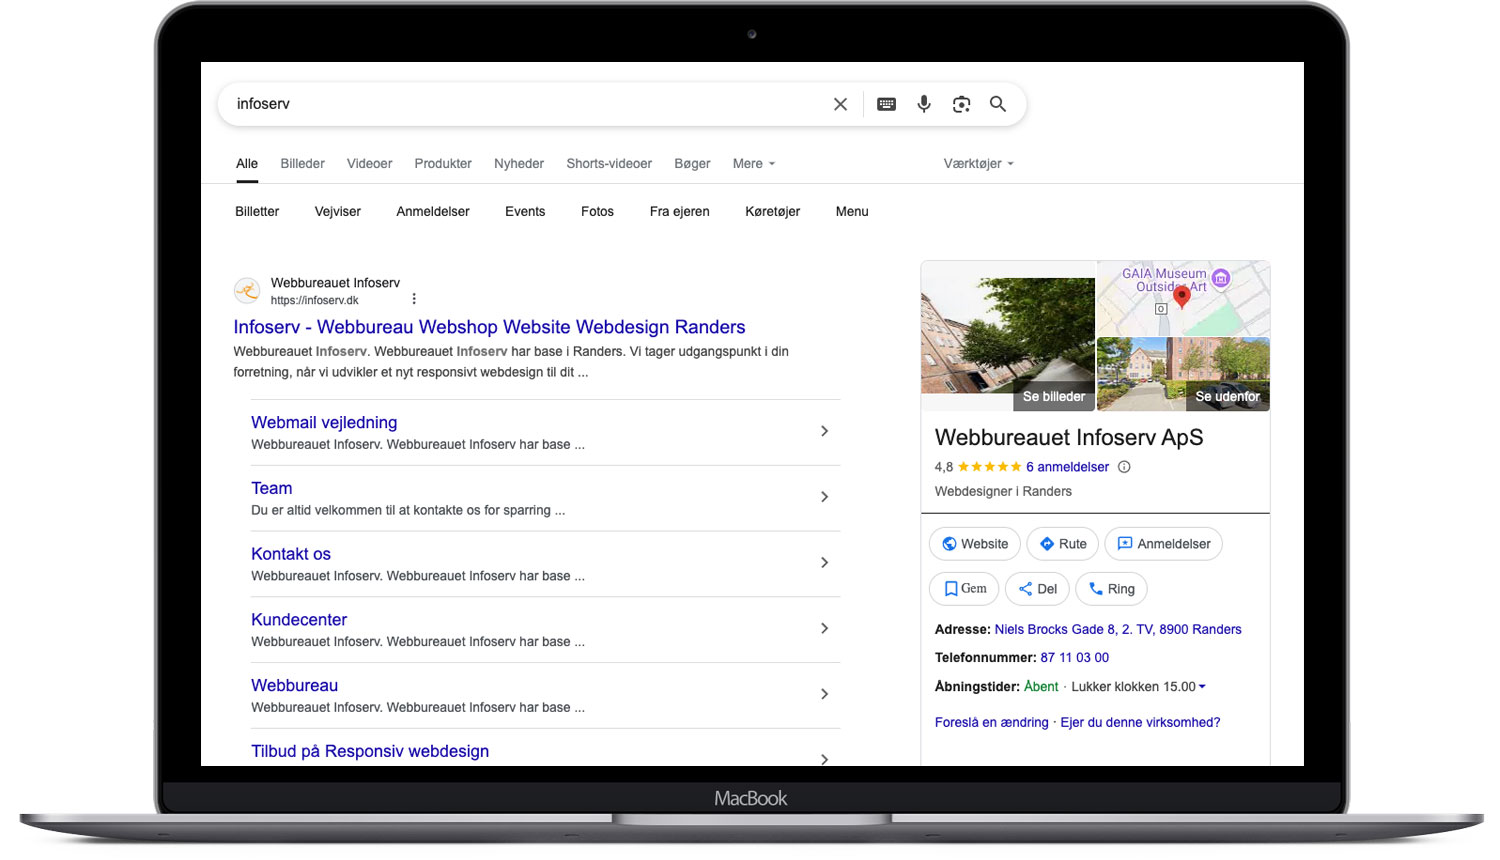This screenshot has height=860, width=1500.
Task: Expand the Kontakt os sitelink chevron
Action: (824, 563)
